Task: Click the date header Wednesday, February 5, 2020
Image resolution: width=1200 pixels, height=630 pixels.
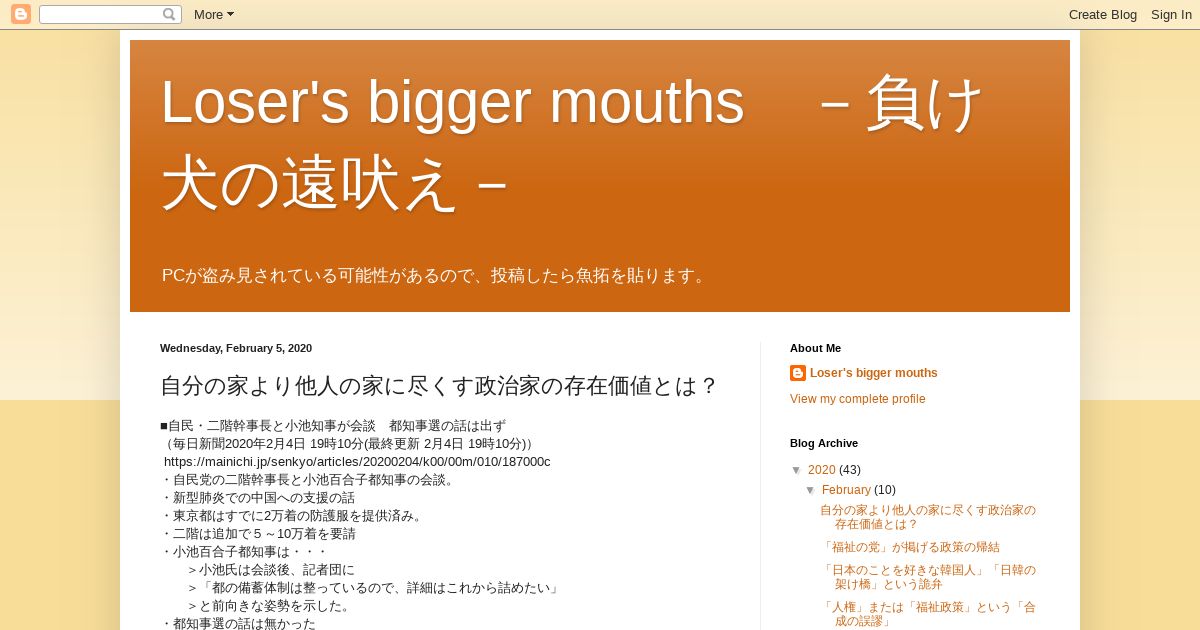Action: (236, 348)
